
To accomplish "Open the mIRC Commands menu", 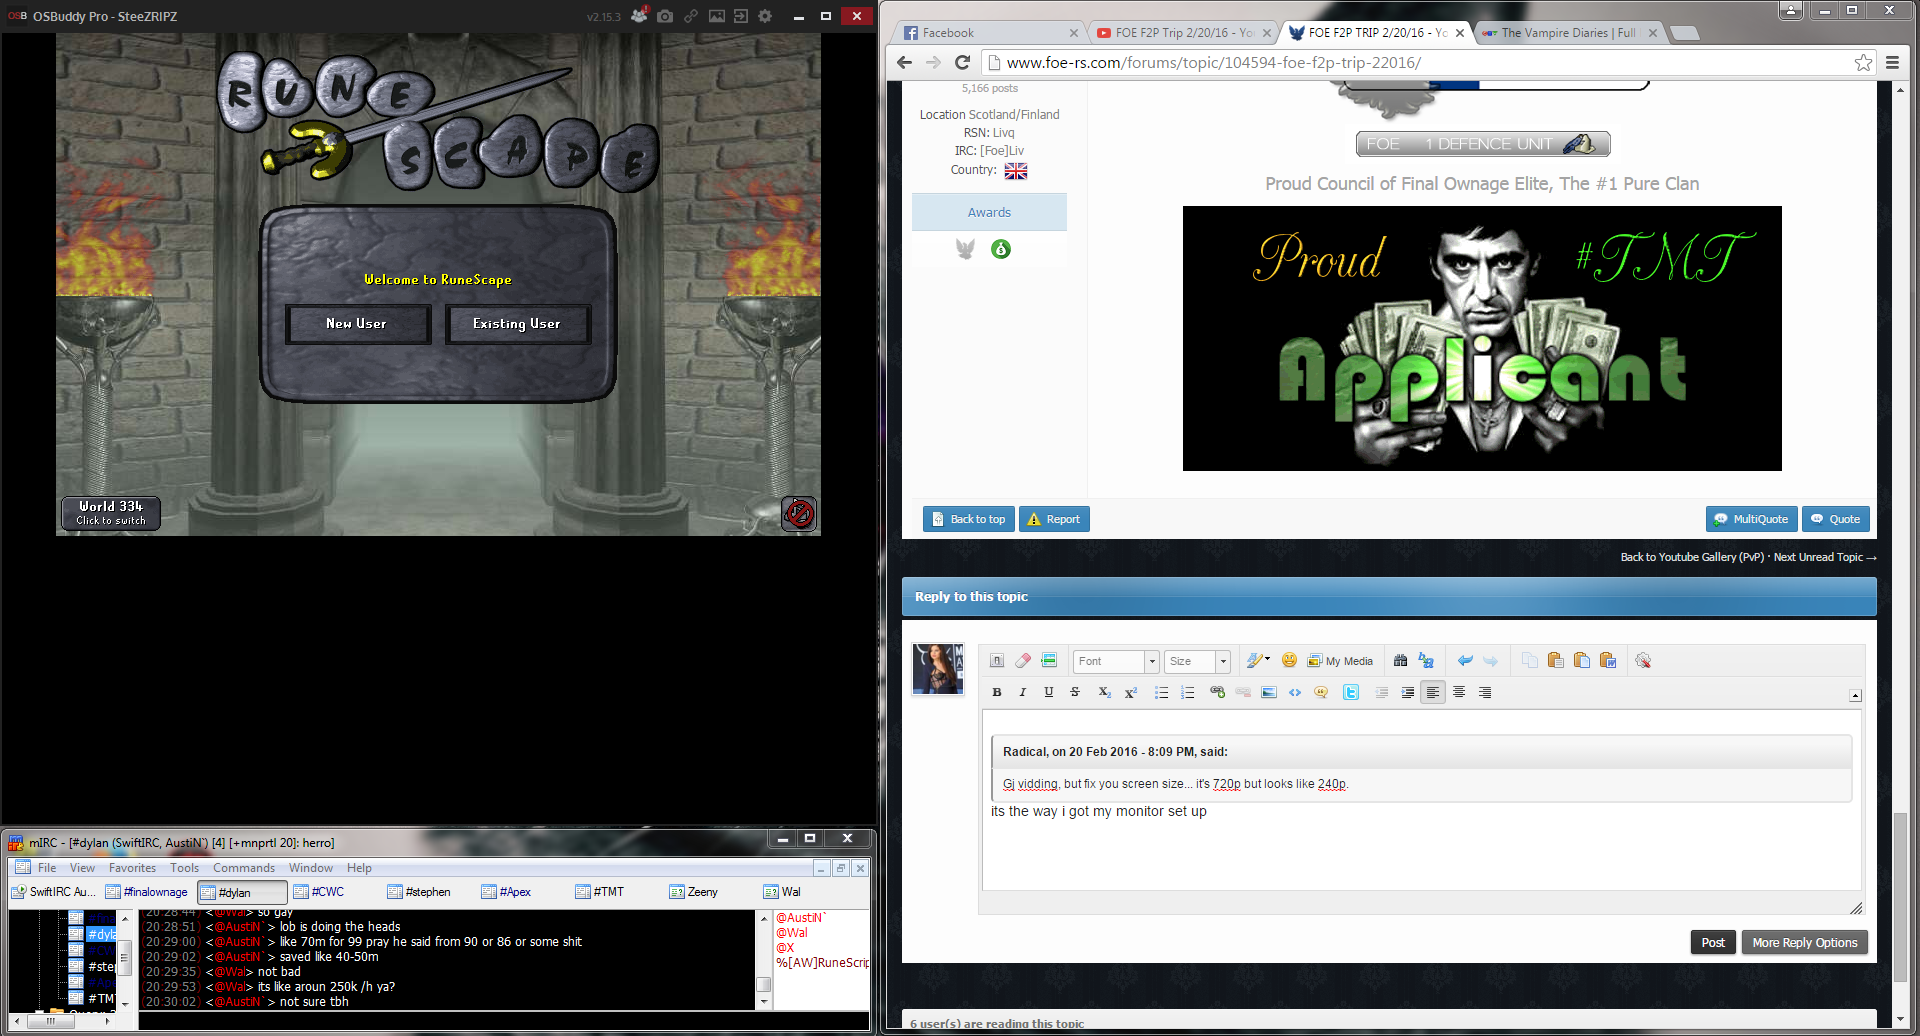I will click(x=244, y=868).
